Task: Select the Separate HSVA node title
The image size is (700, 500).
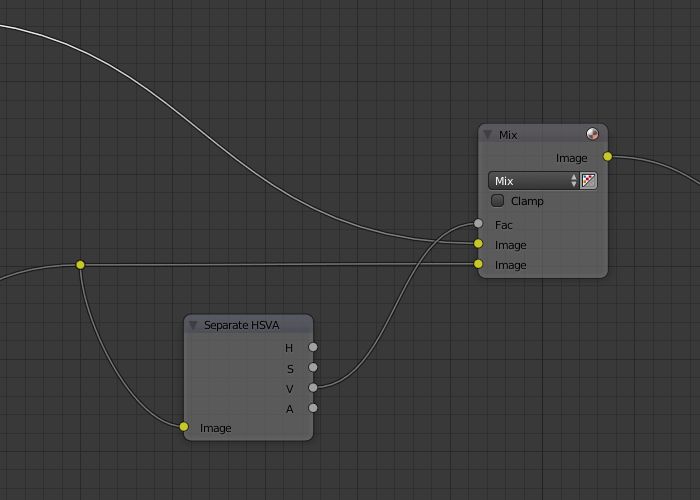Action: tap(242, 325)
